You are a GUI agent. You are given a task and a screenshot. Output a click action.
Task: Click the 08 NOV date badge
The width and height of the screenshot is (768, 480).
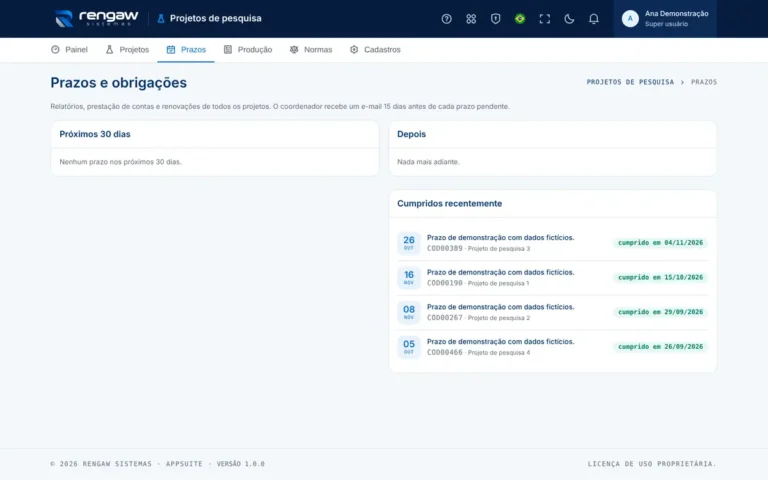pyautogui.click(x=408, y=312)
